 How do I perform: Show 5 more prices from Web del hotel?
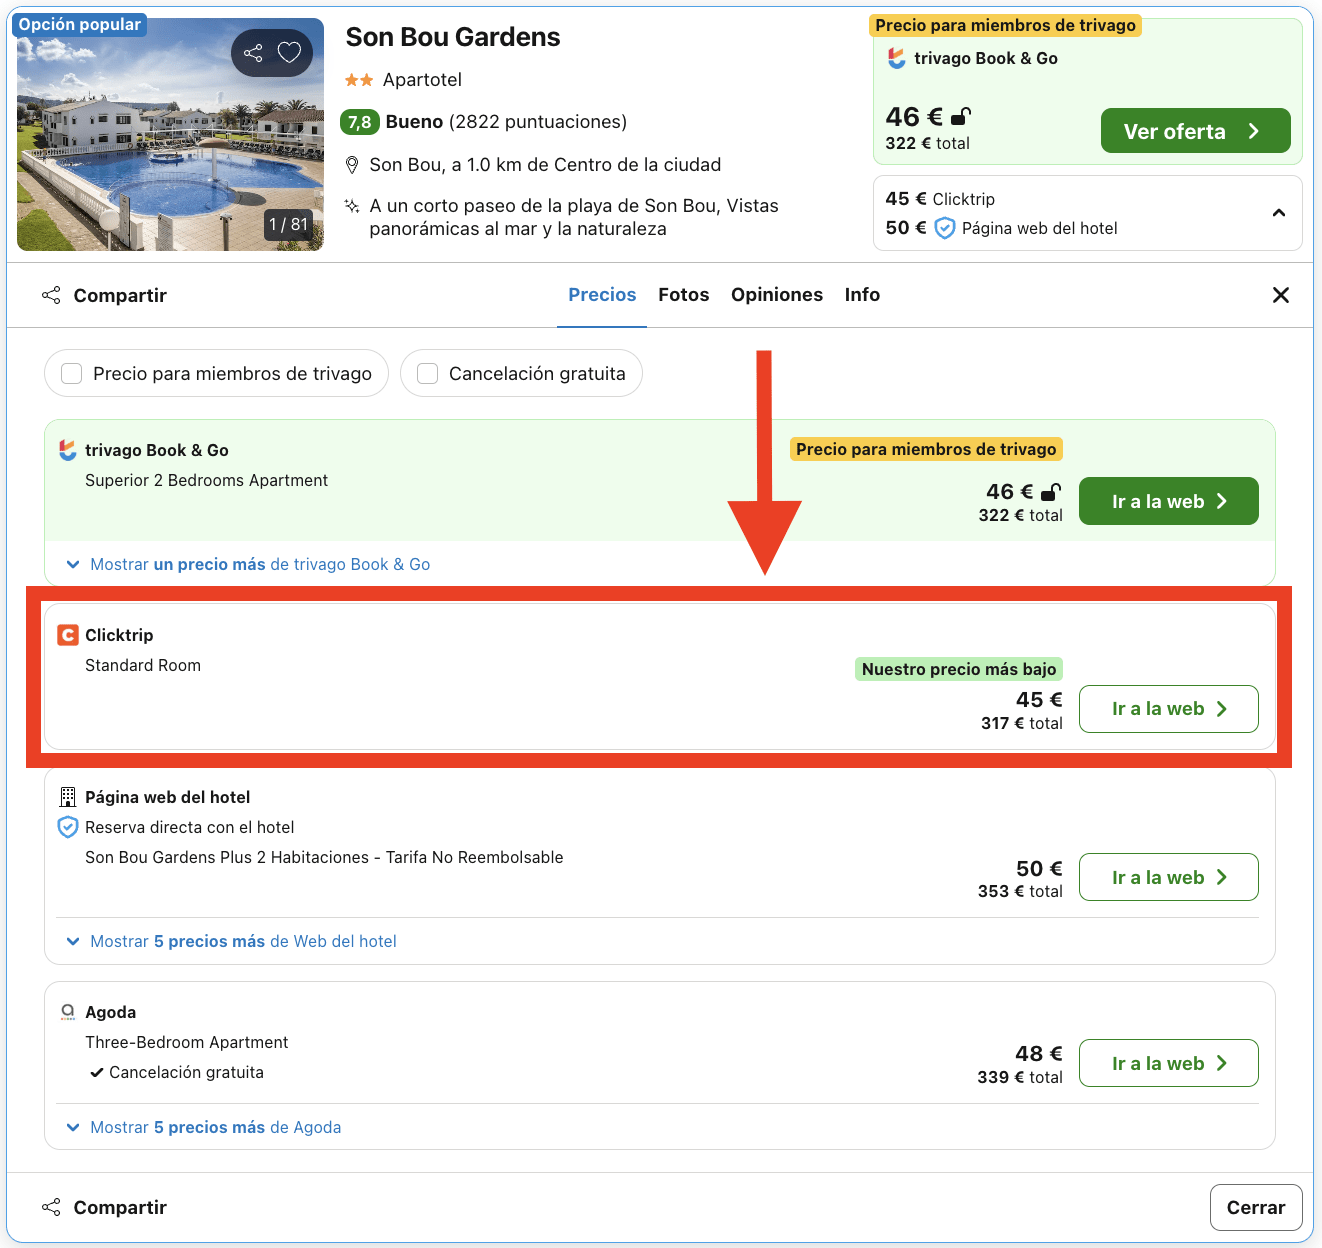coord(231,941)
